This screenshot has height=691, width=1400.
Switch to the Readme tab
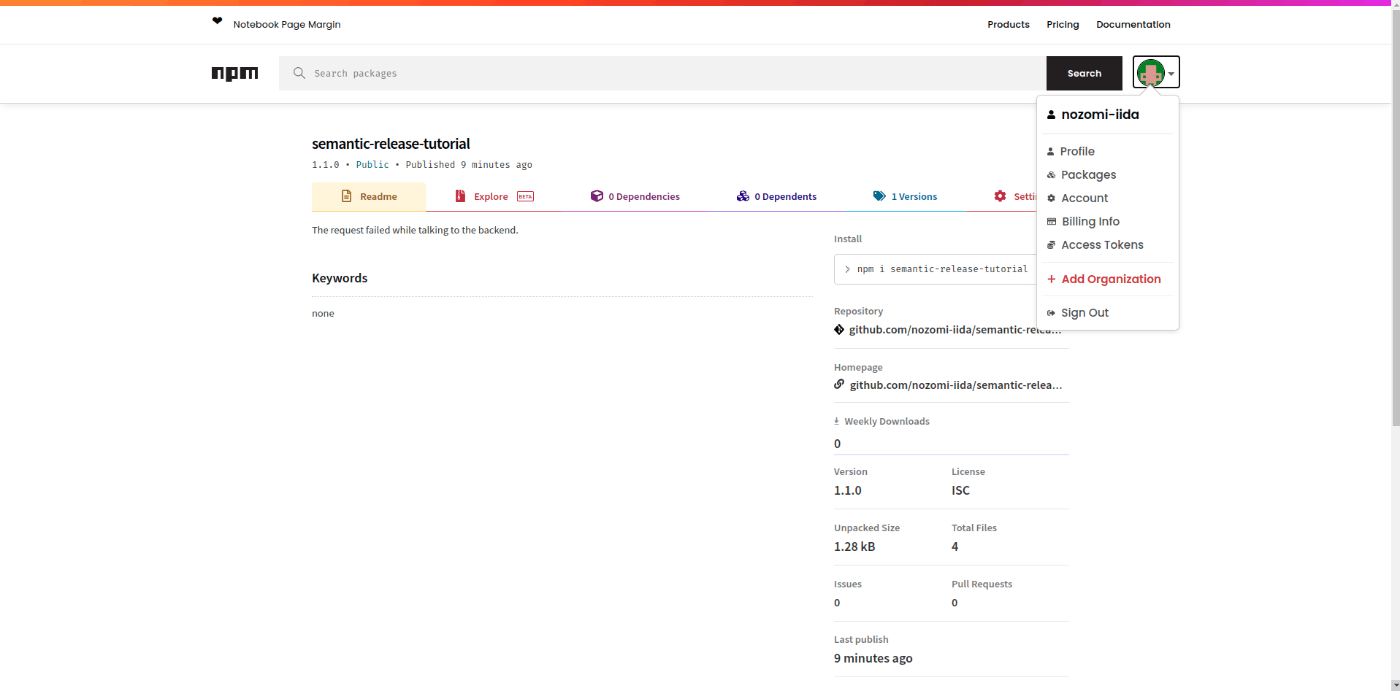pyautogui.click(x=369, y=197)
